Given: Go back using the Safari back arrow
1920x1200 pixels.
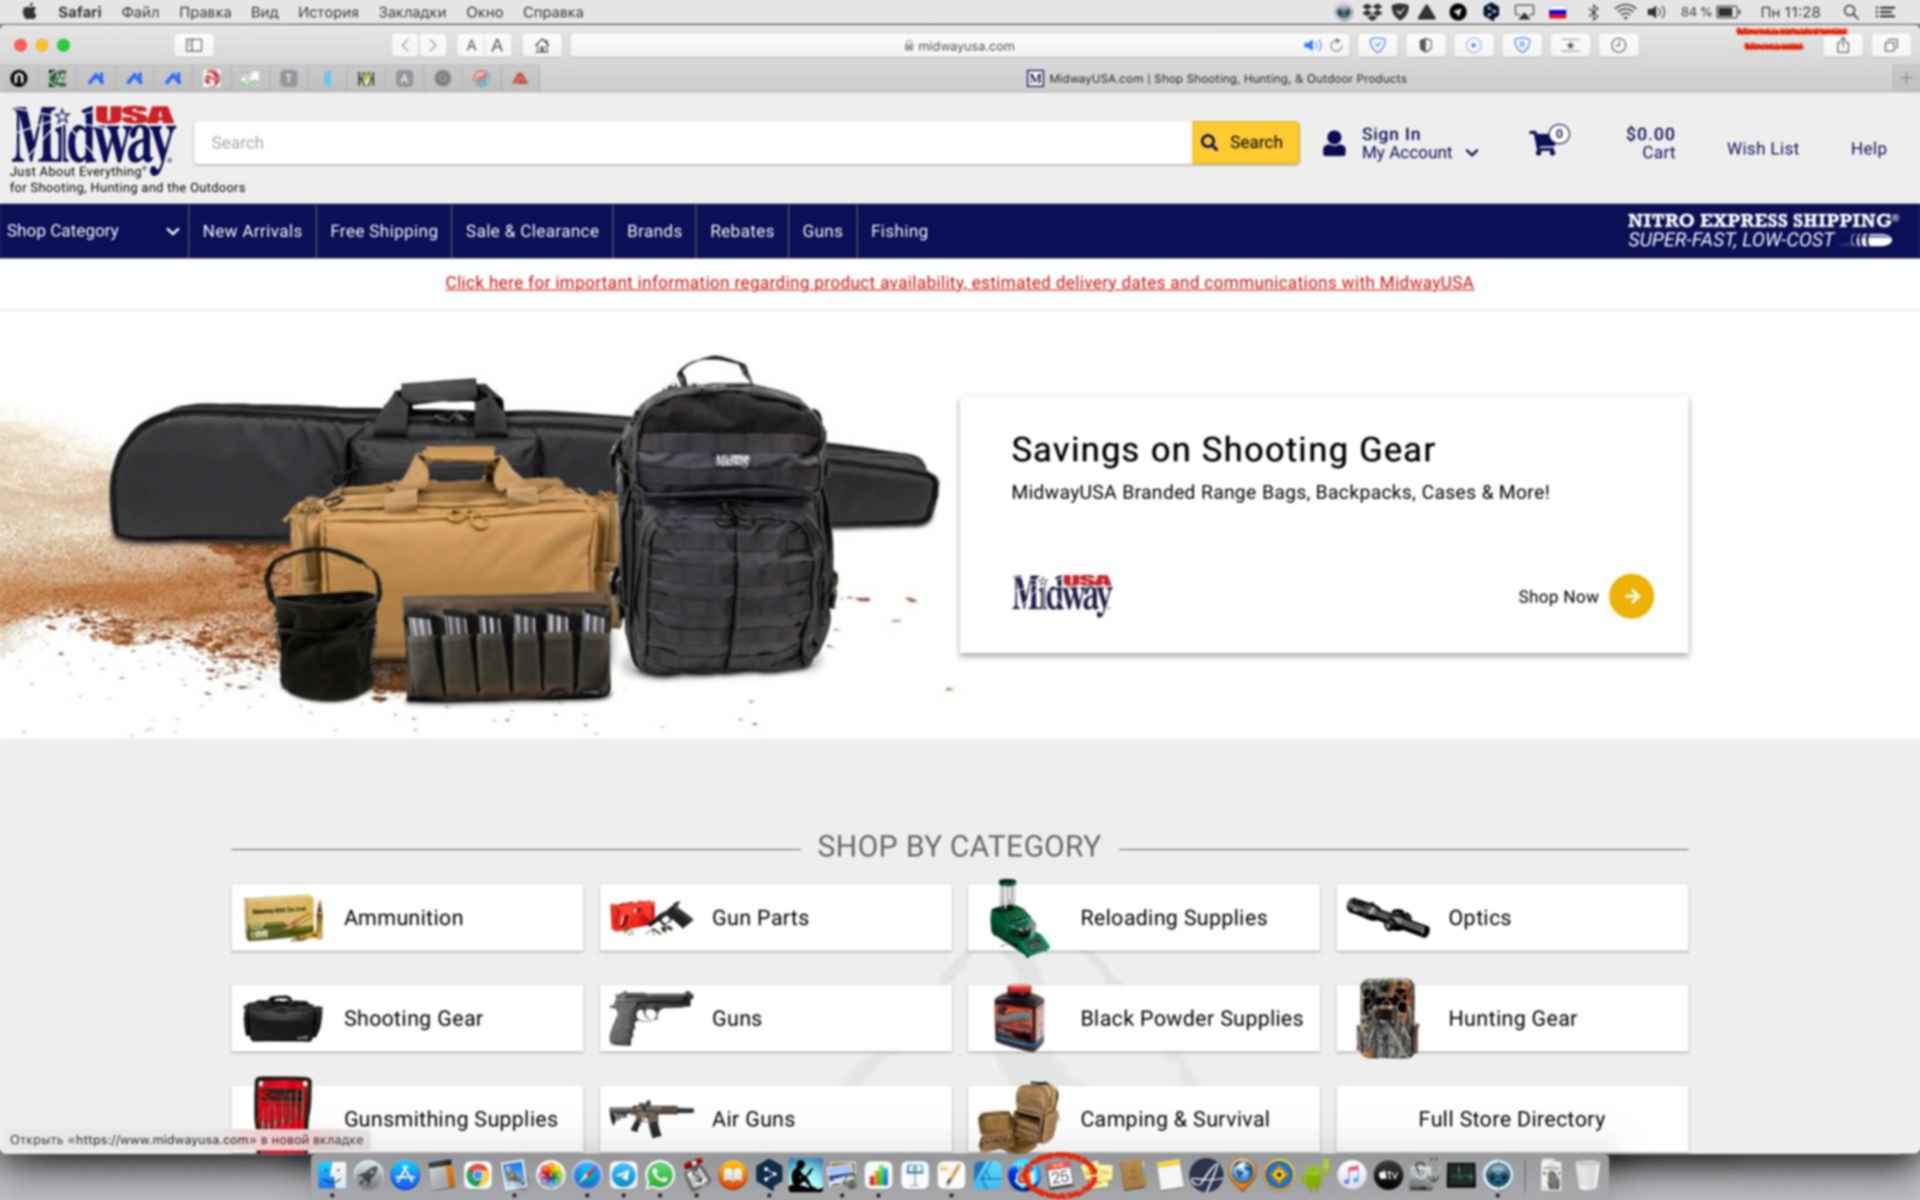Looking at the screenshot, I should coord(405,45).
